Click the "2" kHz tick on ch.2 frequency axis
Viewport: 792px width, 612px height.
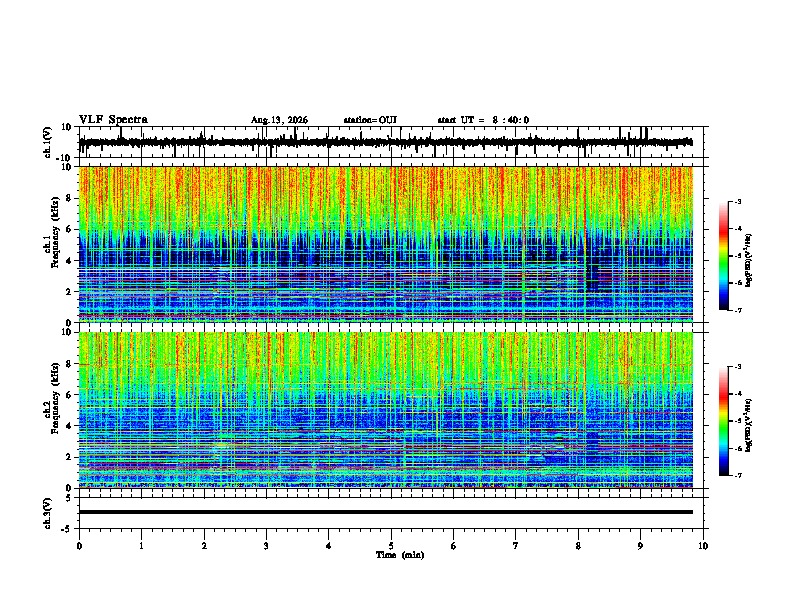click(x=70, y=457)
